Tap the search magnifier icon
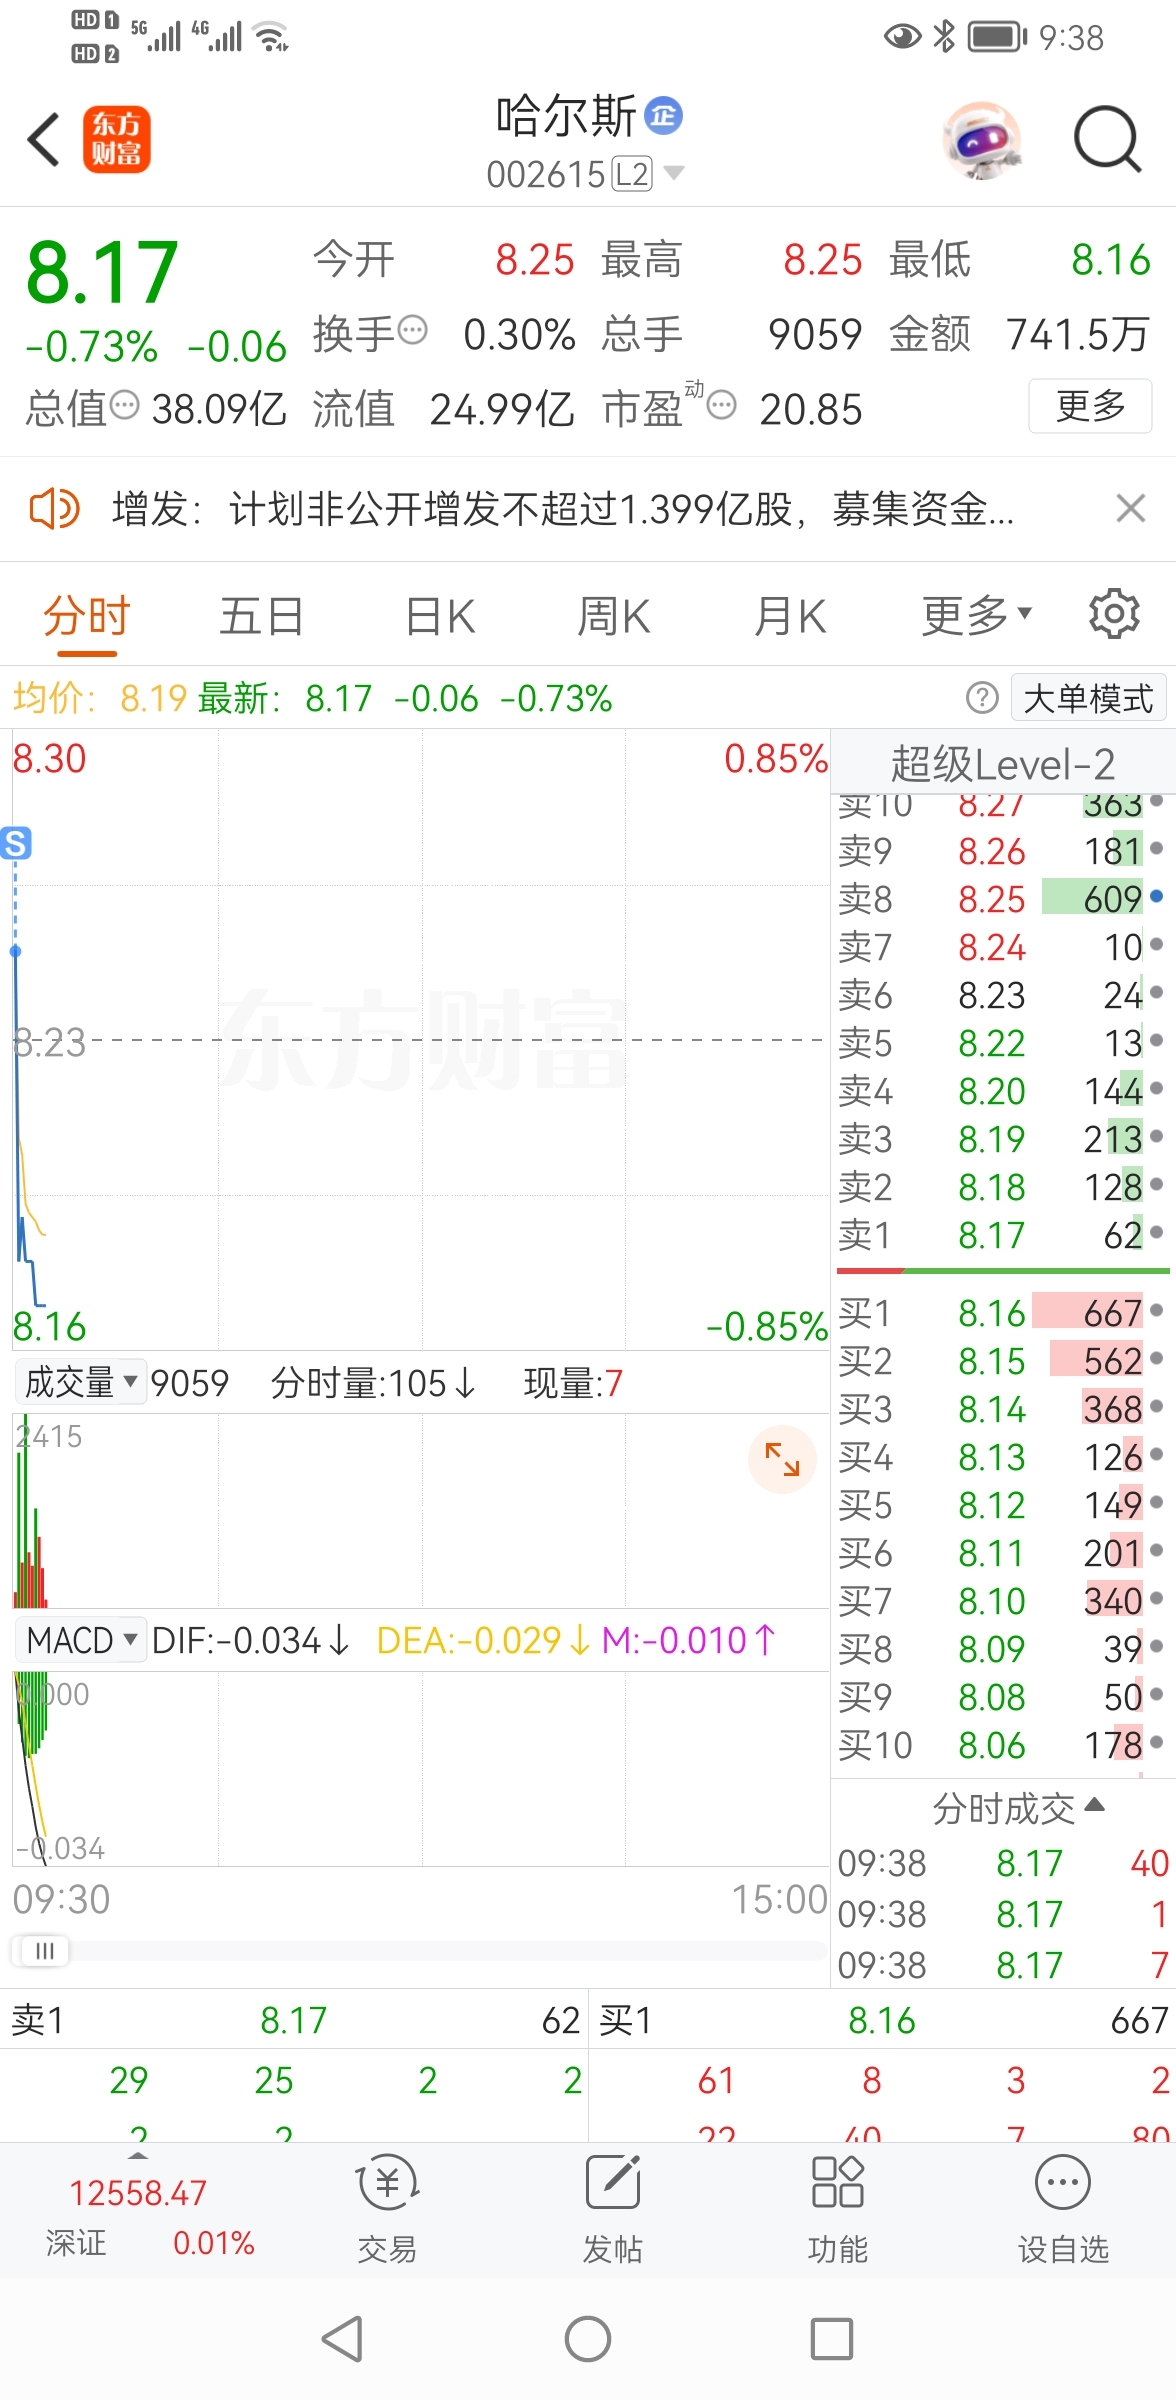 [x=1108, y=139]
